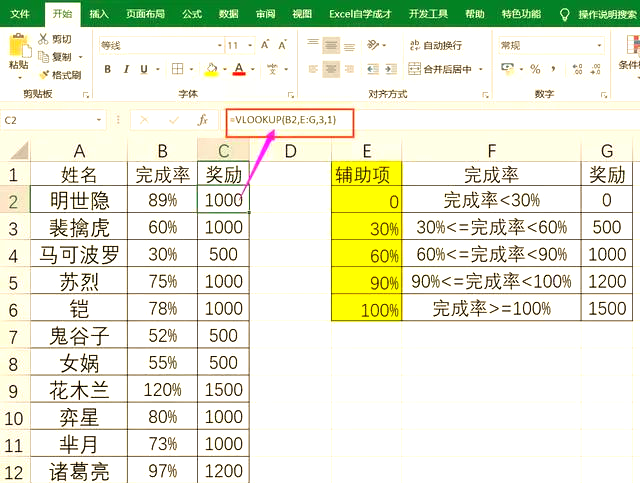Select column F header
This screenshot has height=483, width=640.
click(x=491, y=151)
